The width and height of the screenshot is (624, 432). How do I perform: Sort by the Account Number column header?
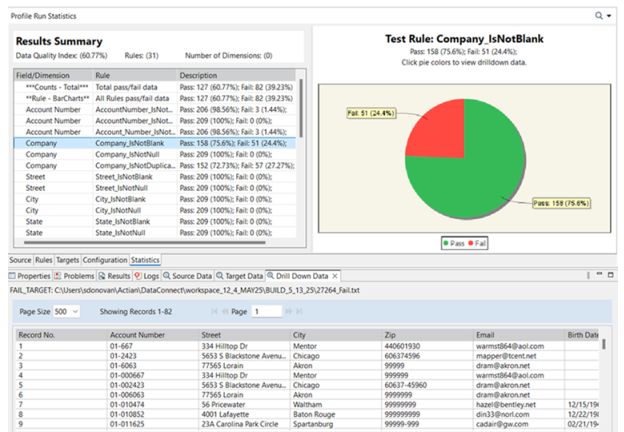pyautogui.click(x=140, y=335)
